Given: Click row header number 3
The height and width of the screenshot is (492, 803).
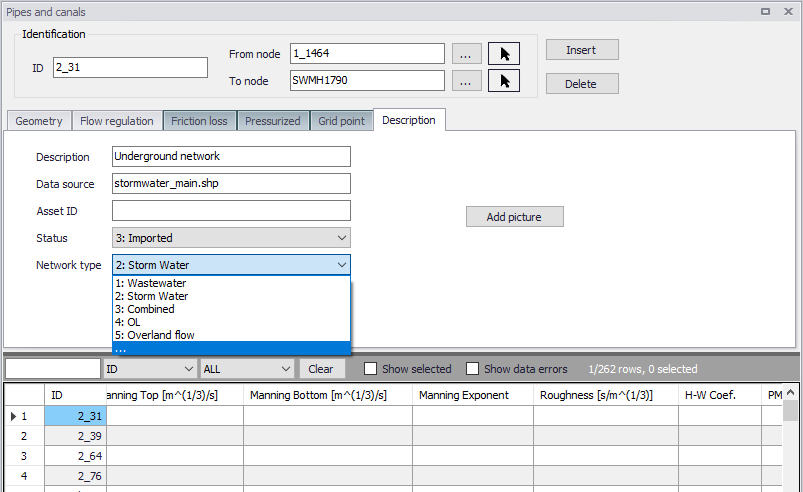Looking at the screenshot, I should pos(24,456).
